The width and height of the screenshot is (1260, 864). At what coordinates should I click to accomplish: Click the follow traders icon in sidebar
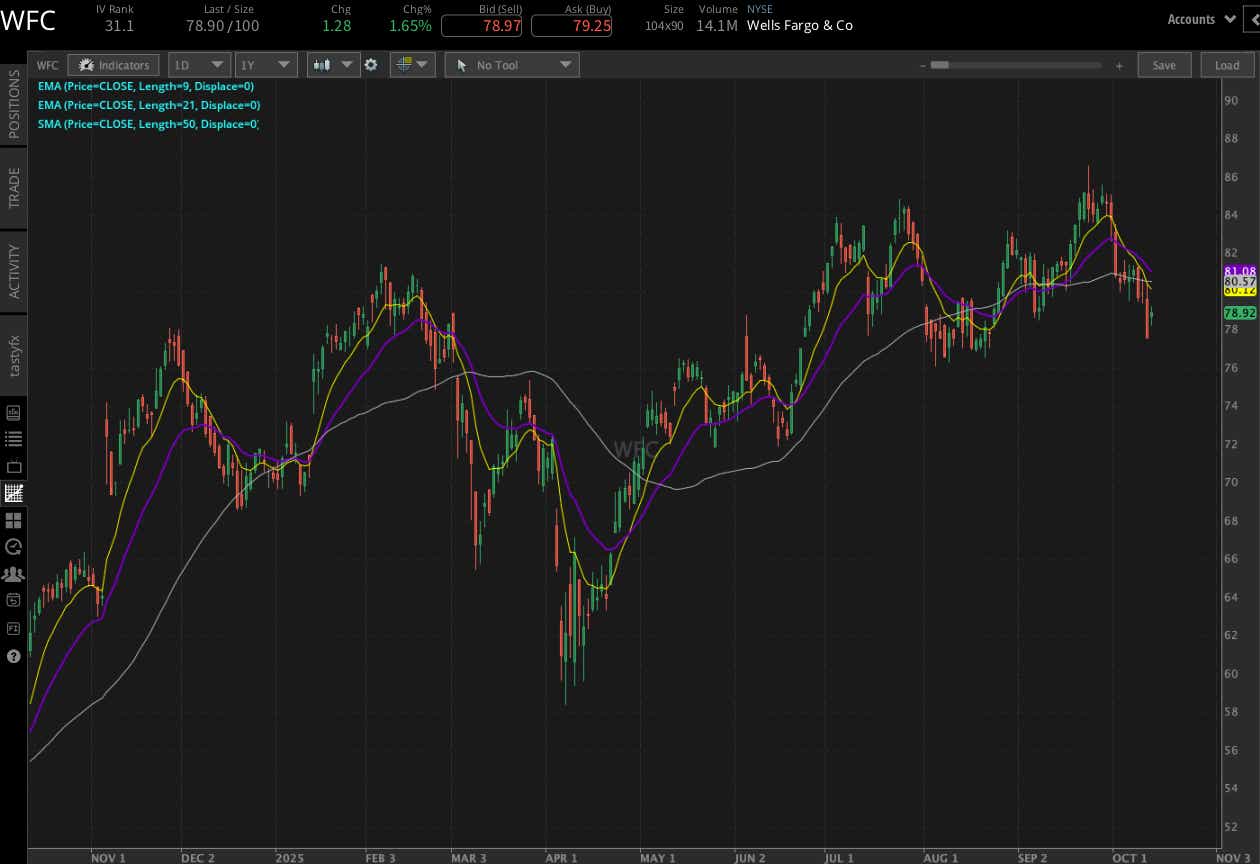(x=13, y=574)
